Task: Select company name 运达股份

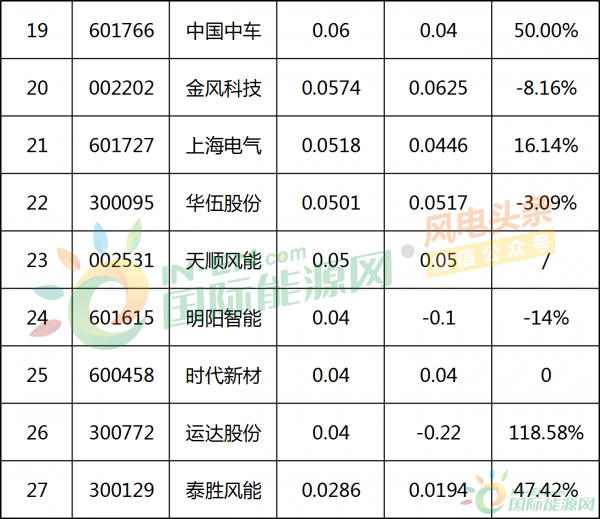Action: 223,433
